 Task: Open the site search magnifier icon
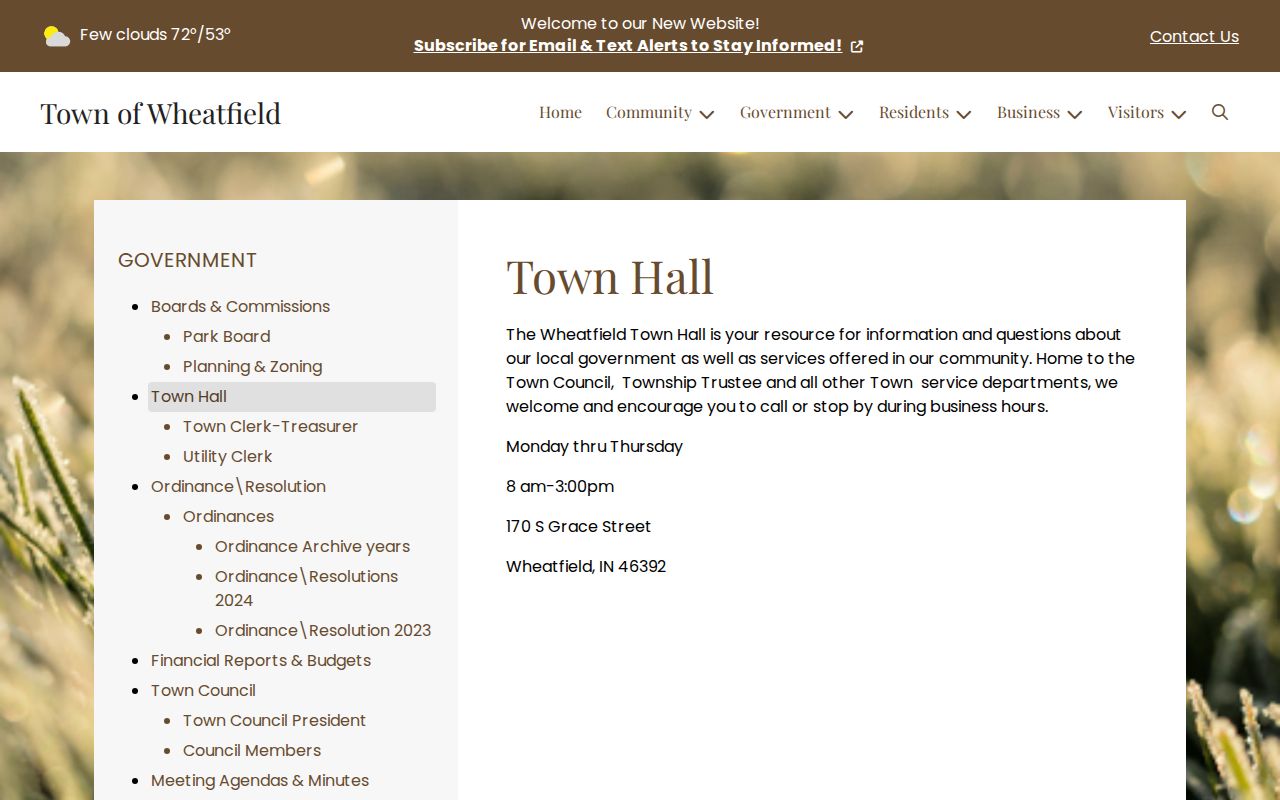[1220, 112]
